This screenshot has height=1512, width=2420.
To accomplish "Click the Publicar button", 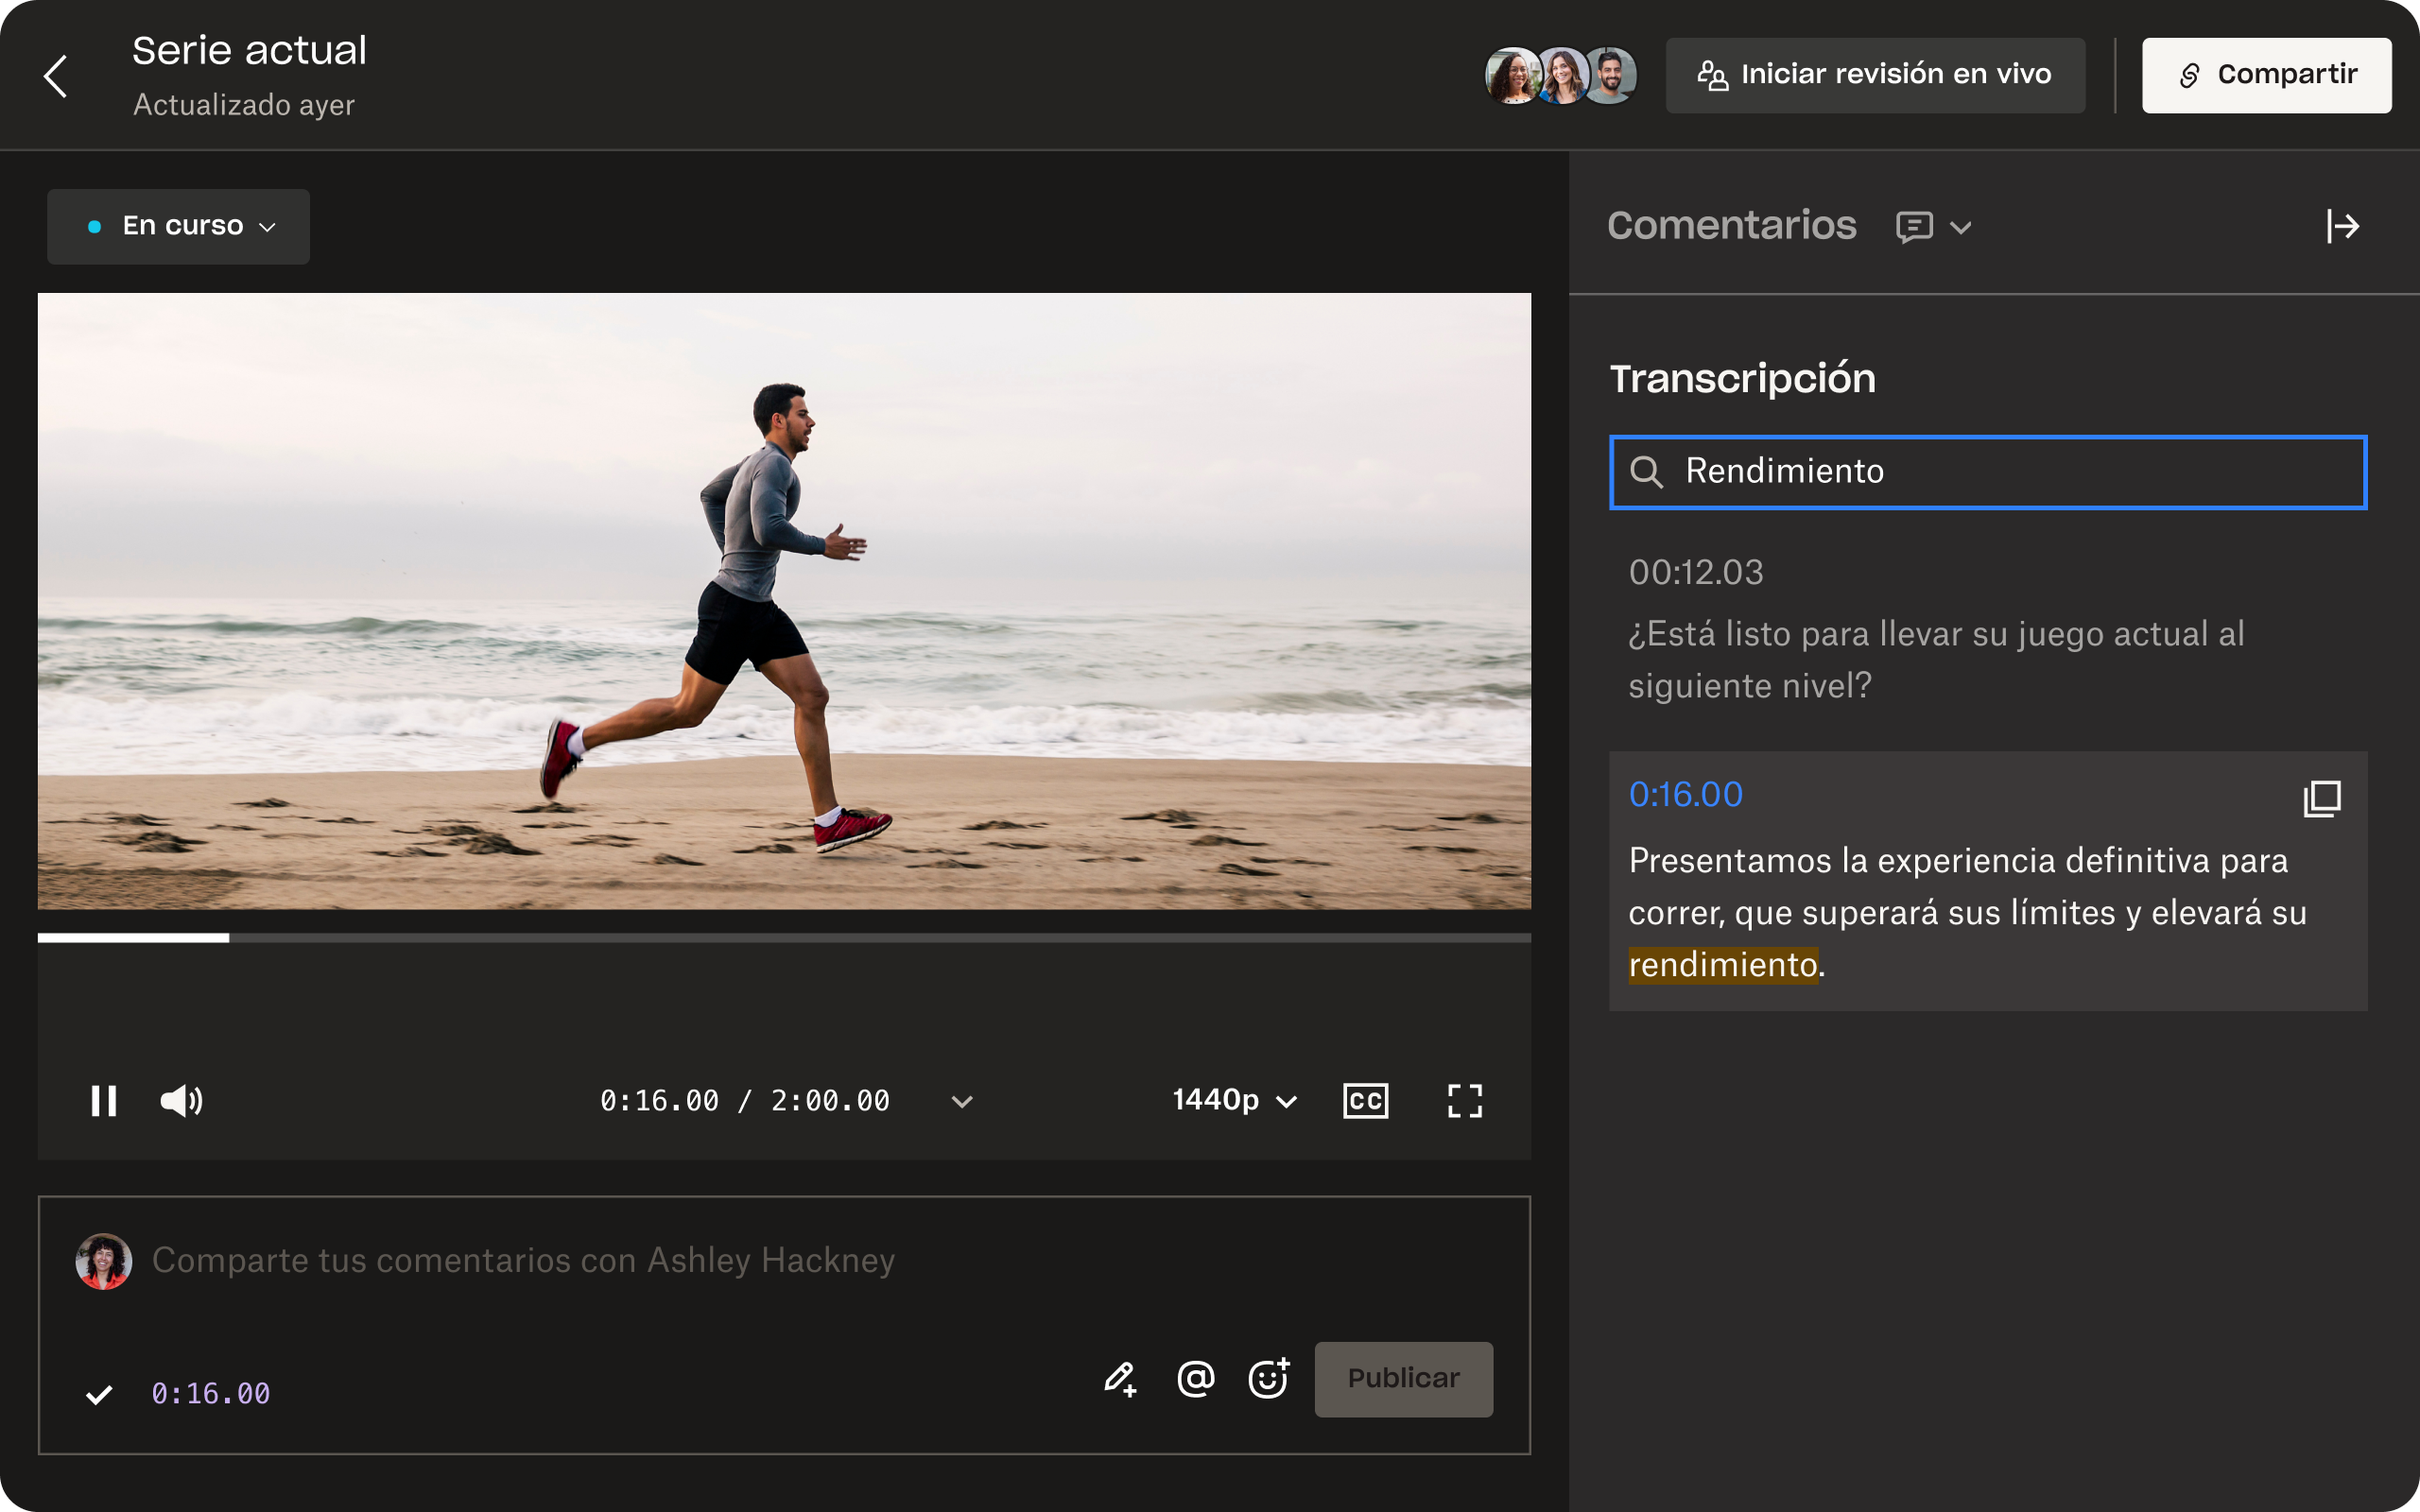I will [1404, 1379].
